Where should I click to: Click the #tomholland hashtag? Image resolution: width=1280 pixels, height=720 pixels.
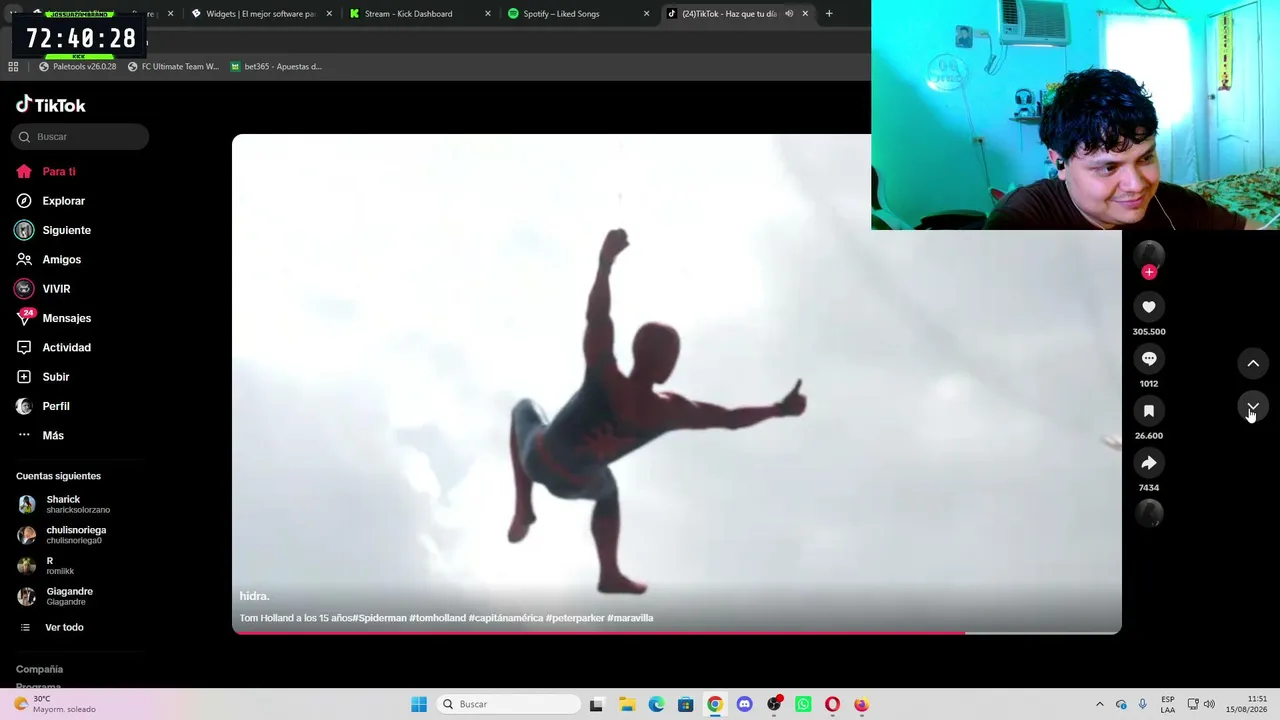point(438,618)
